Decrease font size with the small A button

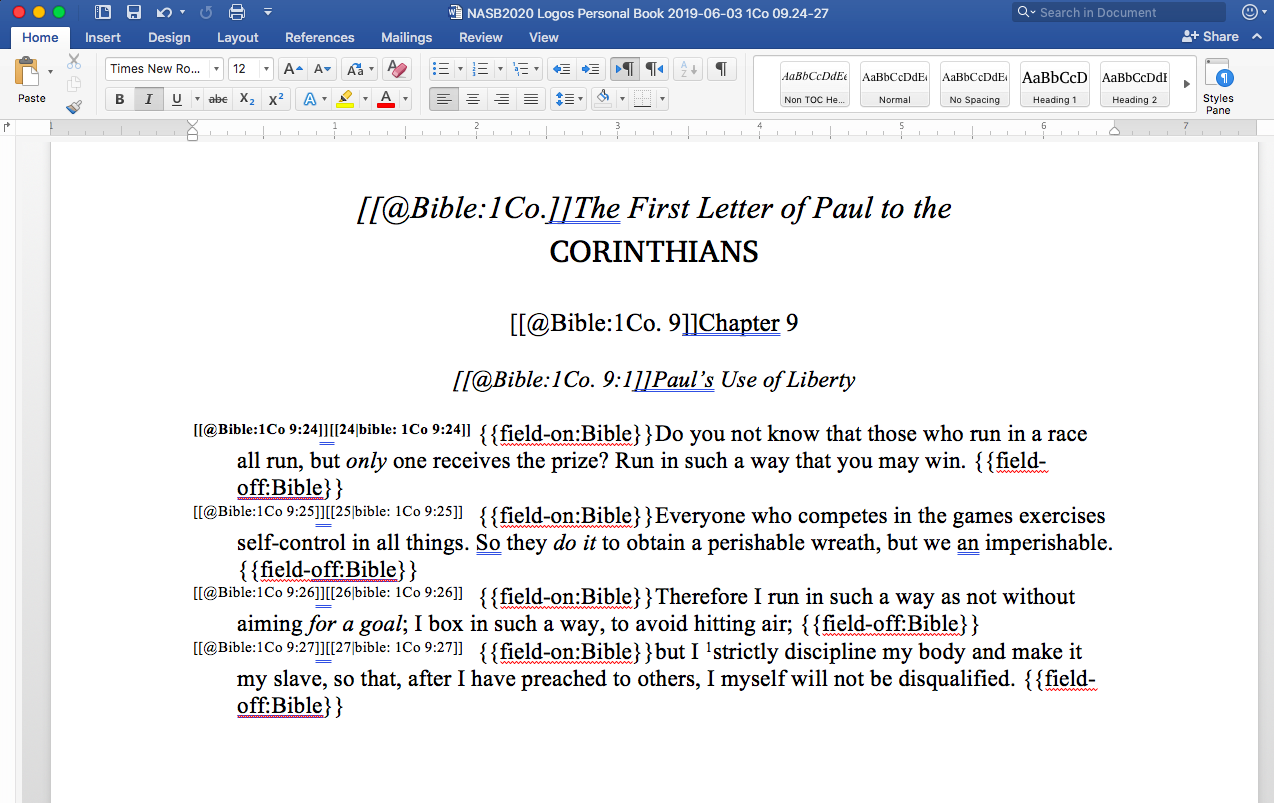[322, 69]
